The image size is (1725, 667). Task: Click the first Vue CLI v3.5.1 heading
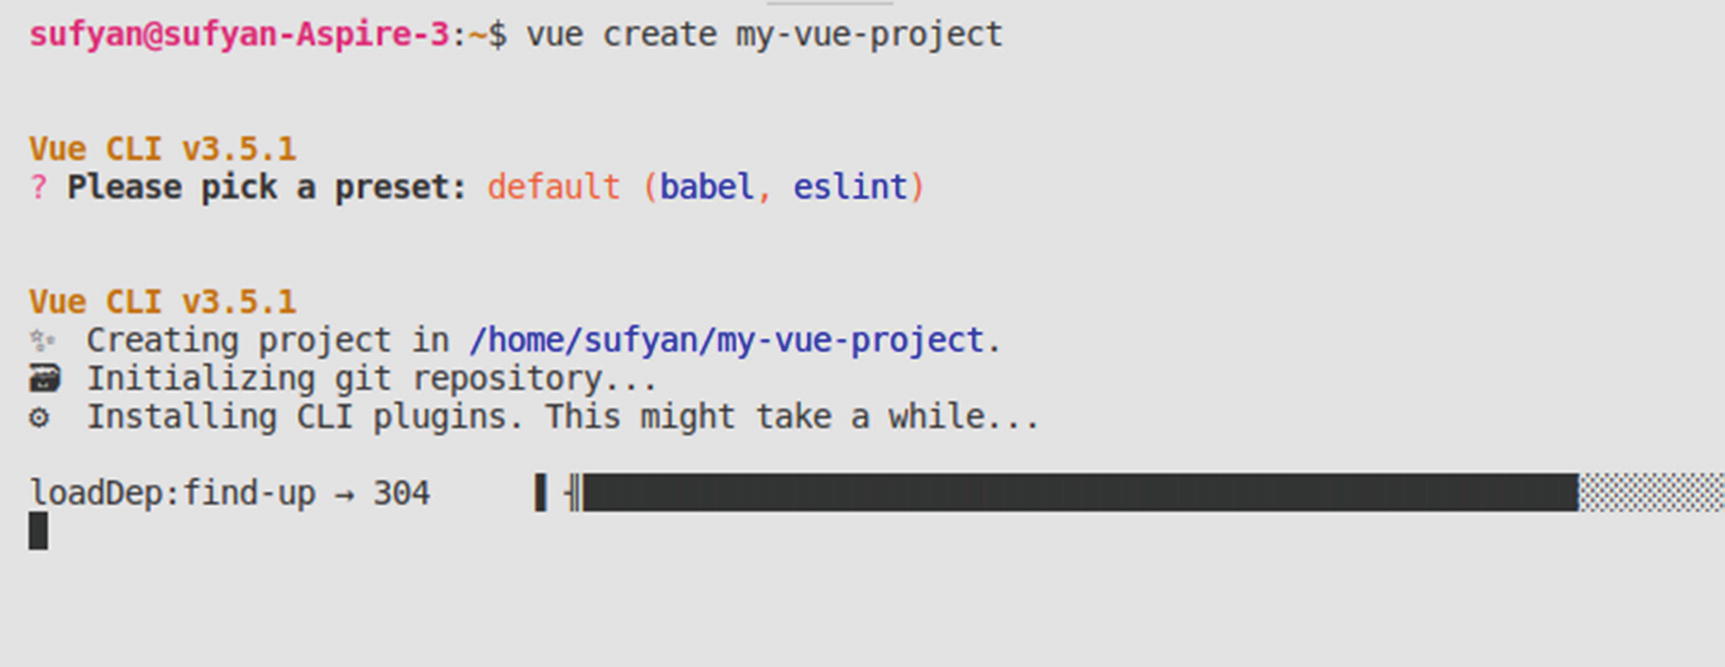click(162, 149)
